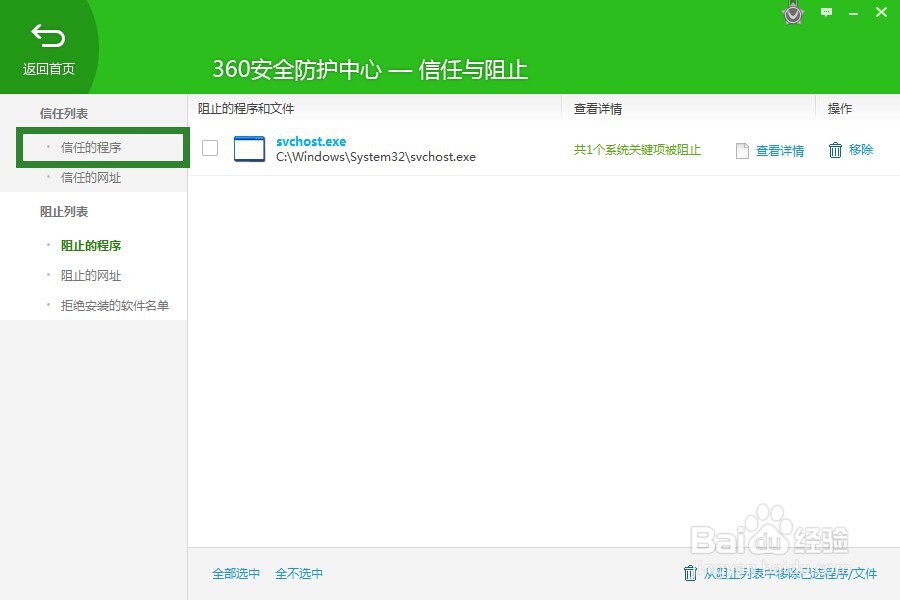View details via 查看详情 link
The width and height of the screenshot is (900, 600).
coord(779,150)
